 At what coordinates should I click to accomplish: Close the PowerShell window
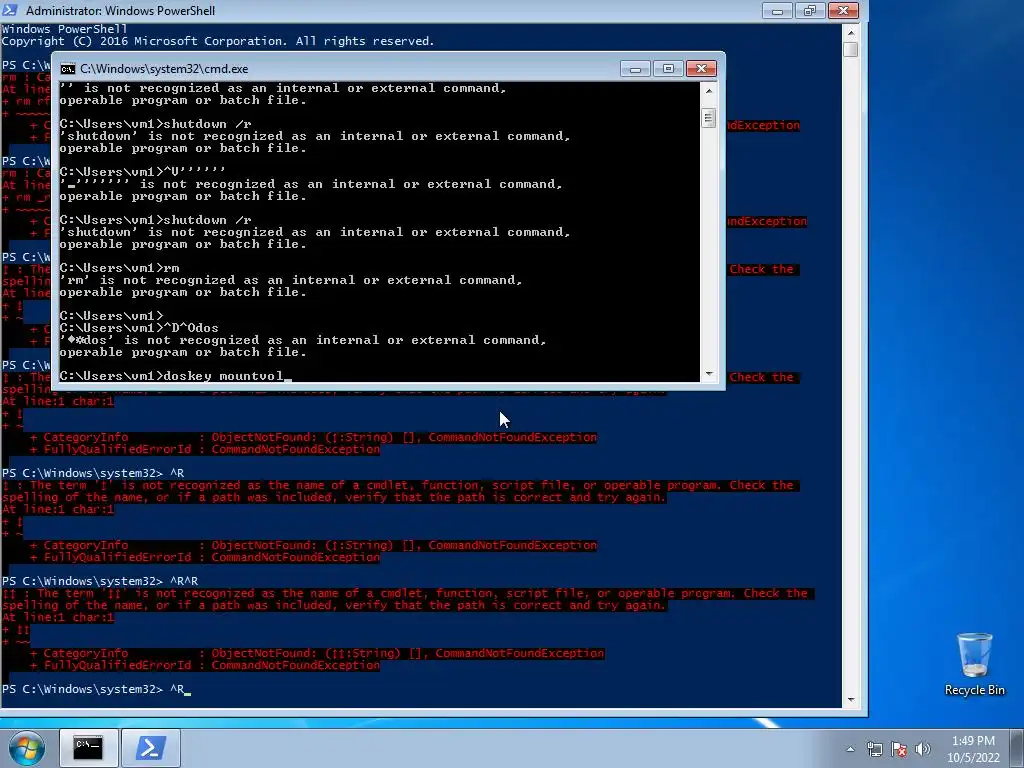tap(843, 10)
